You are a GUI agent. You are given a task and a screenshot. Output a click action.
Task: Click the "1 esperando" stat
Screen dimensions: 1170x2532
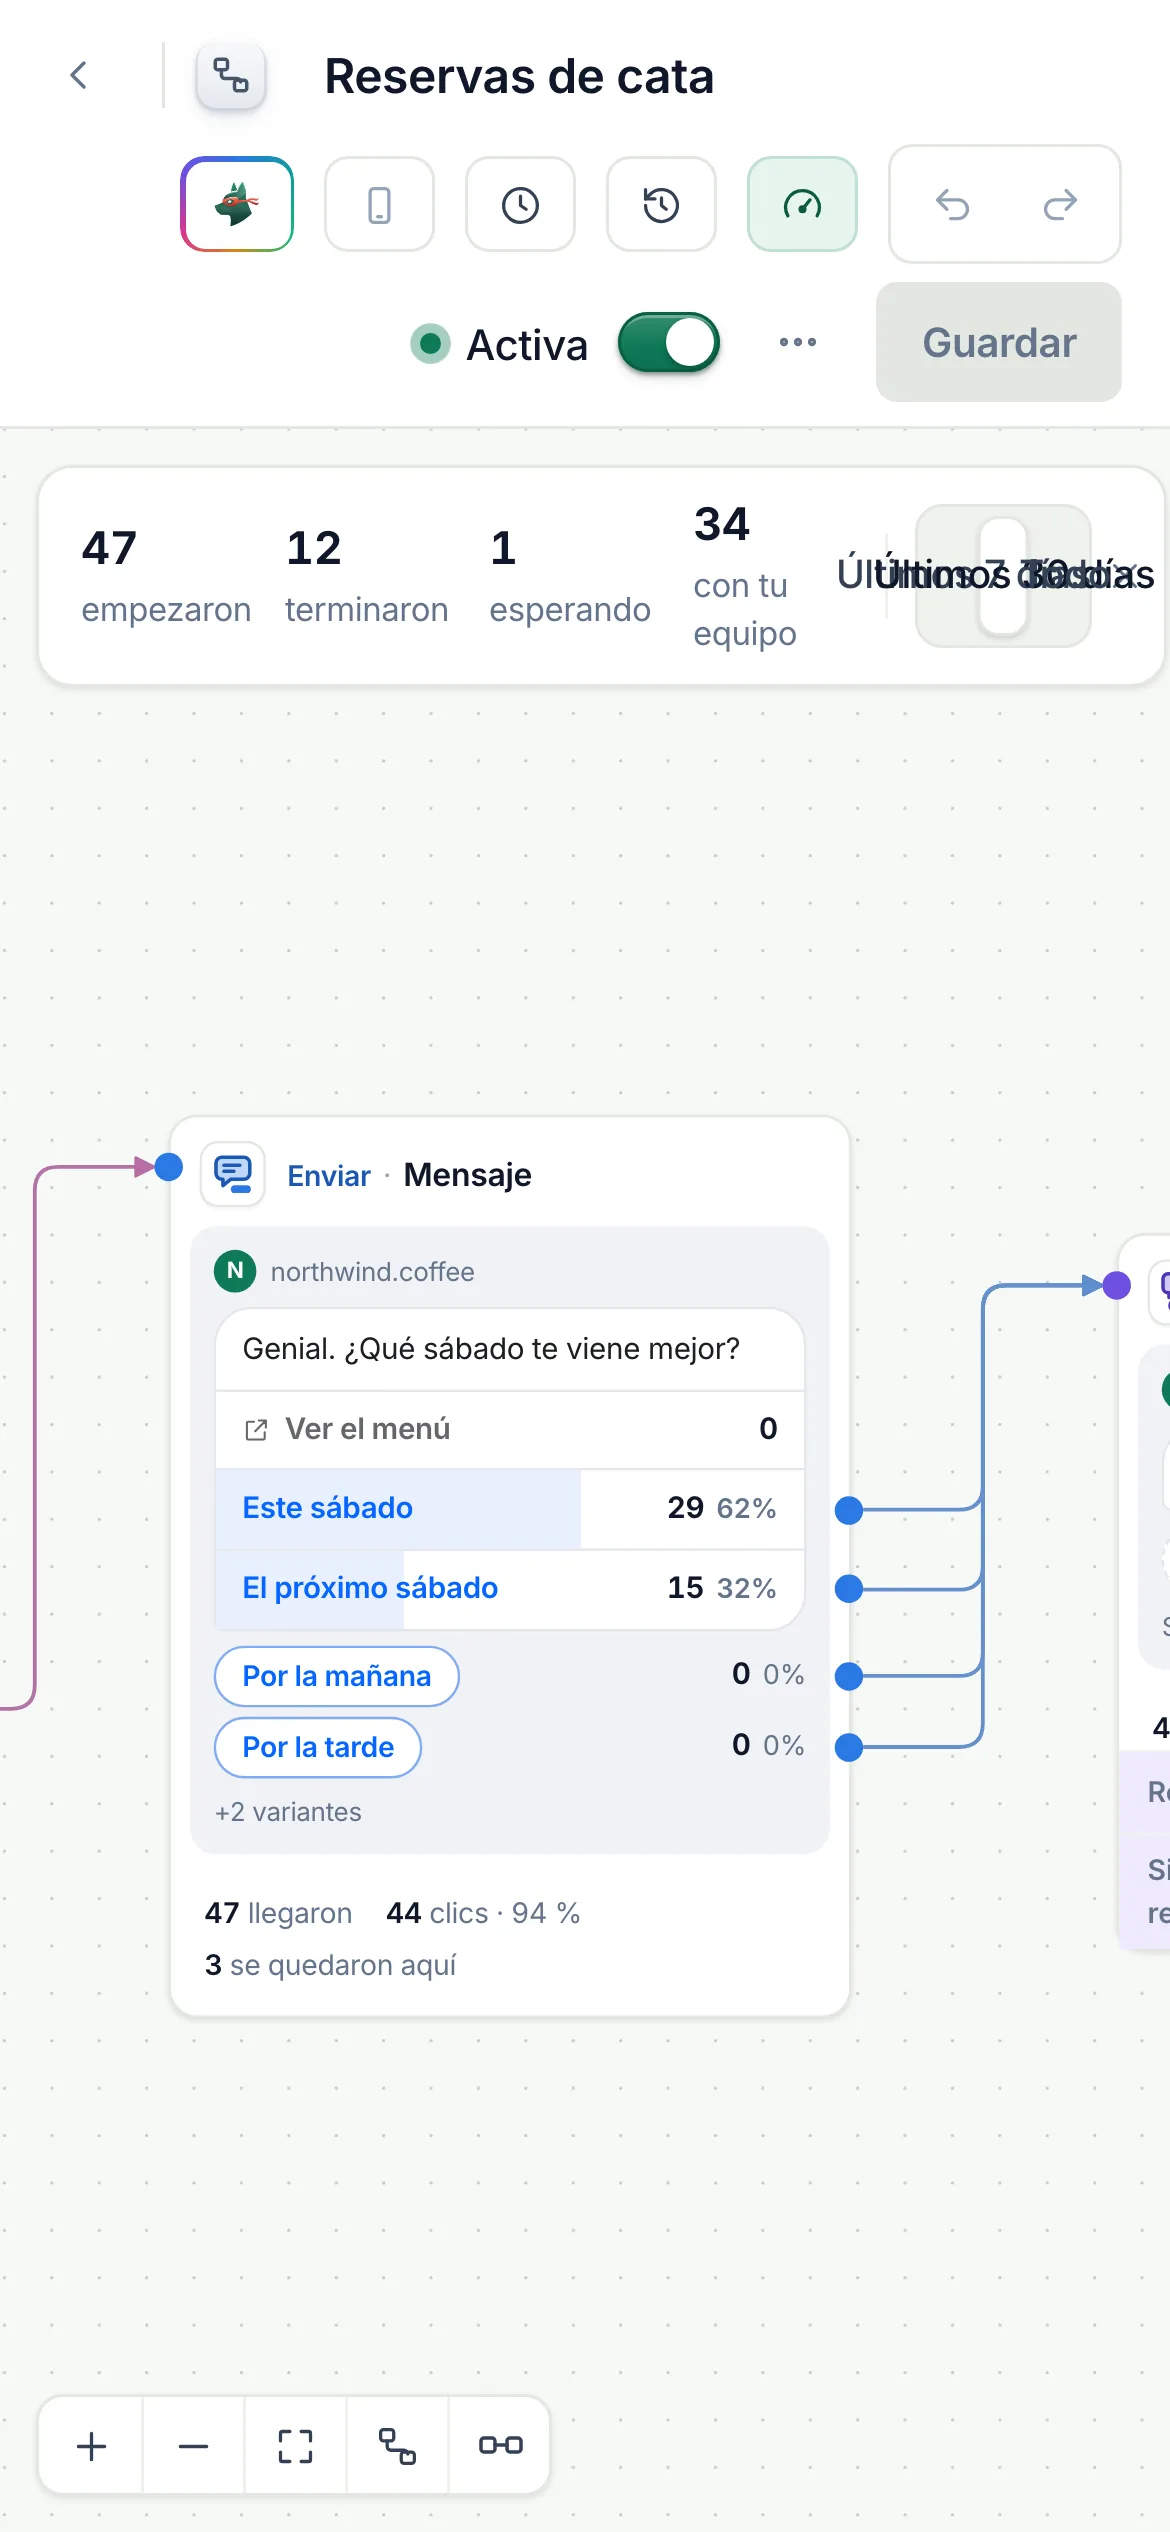(570, 576)
